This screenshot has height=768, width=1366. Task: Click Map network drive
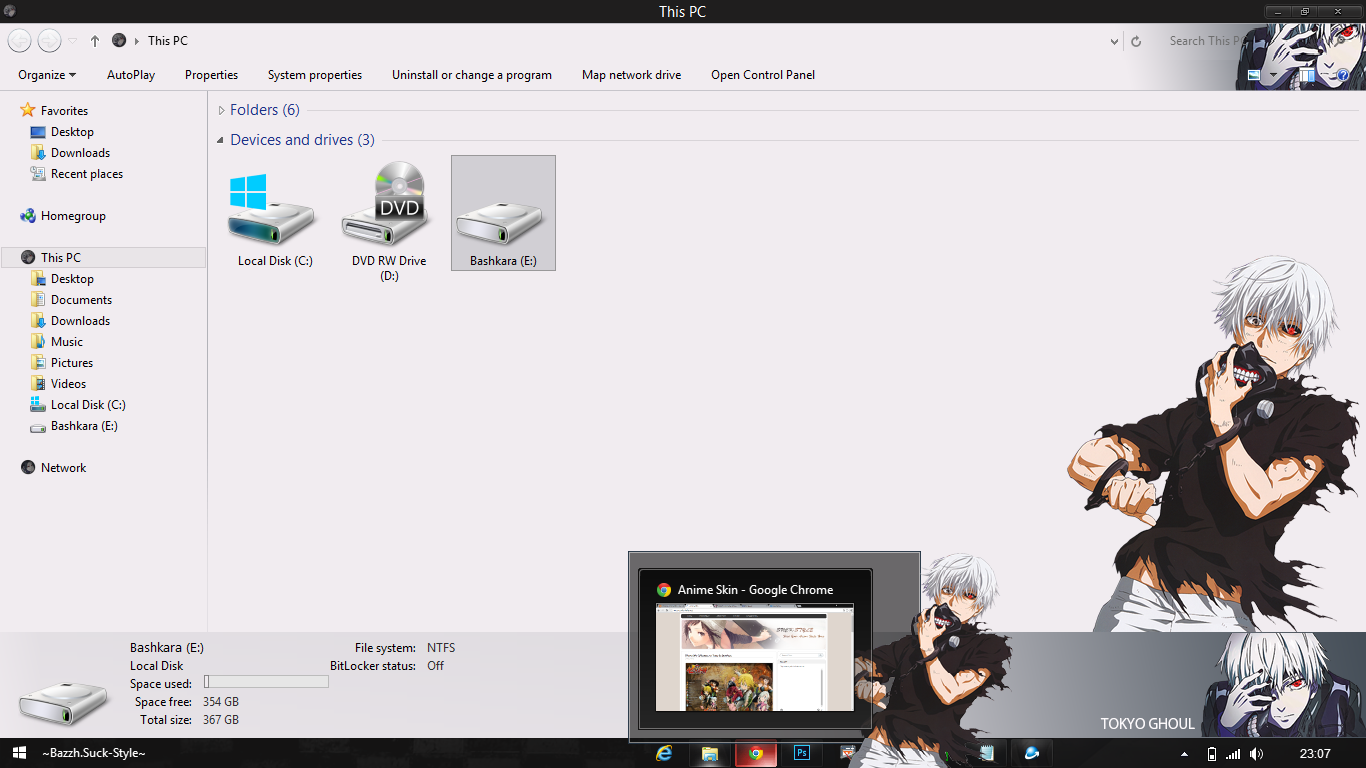[x=632, y=75]
